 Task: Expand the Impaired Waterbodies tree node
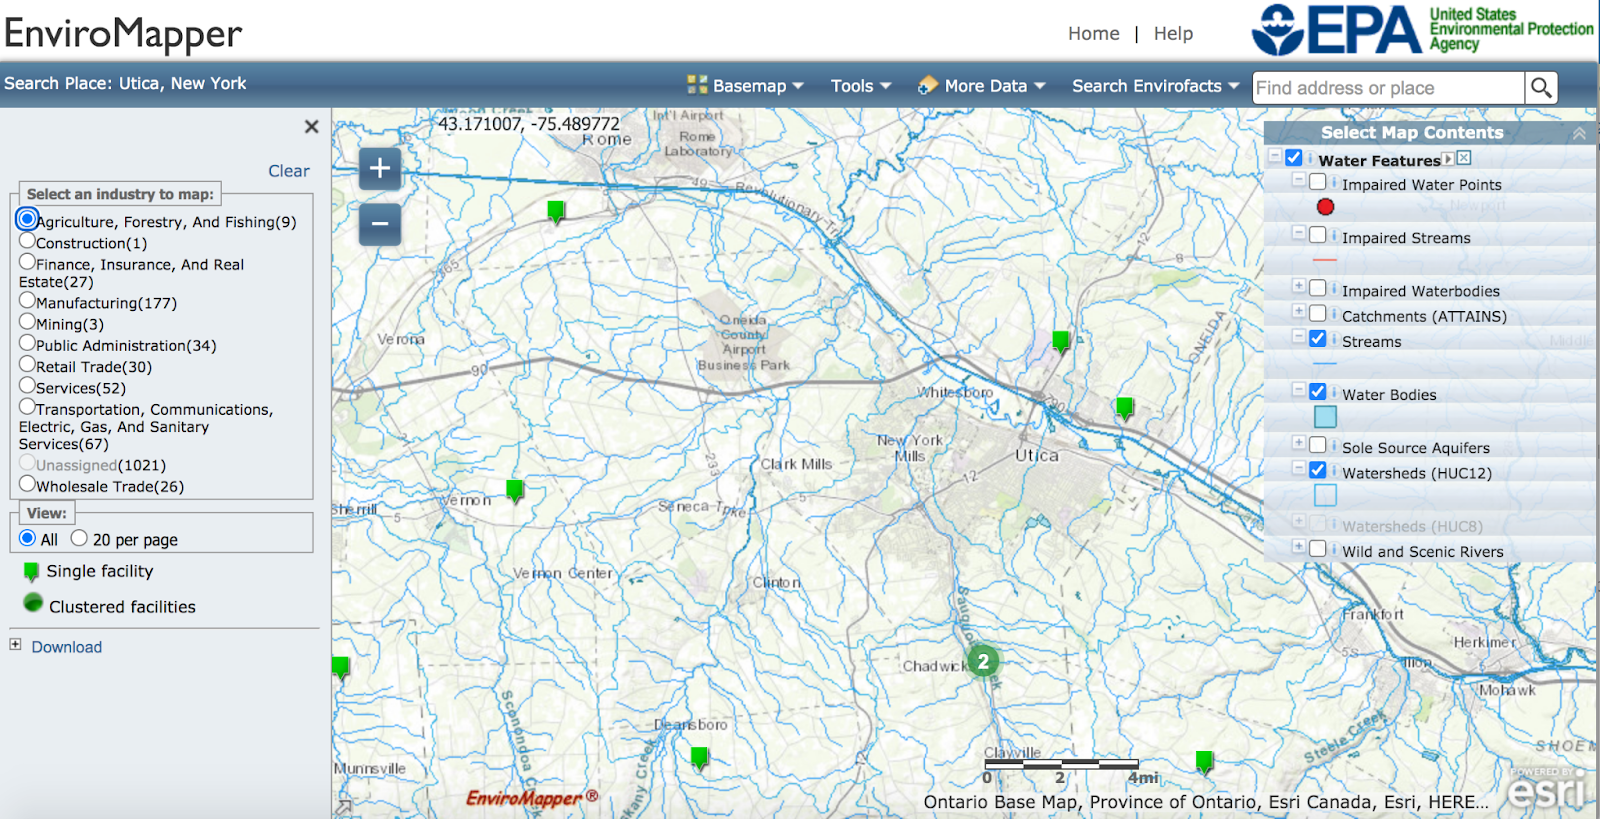[x=1299, y=287]
